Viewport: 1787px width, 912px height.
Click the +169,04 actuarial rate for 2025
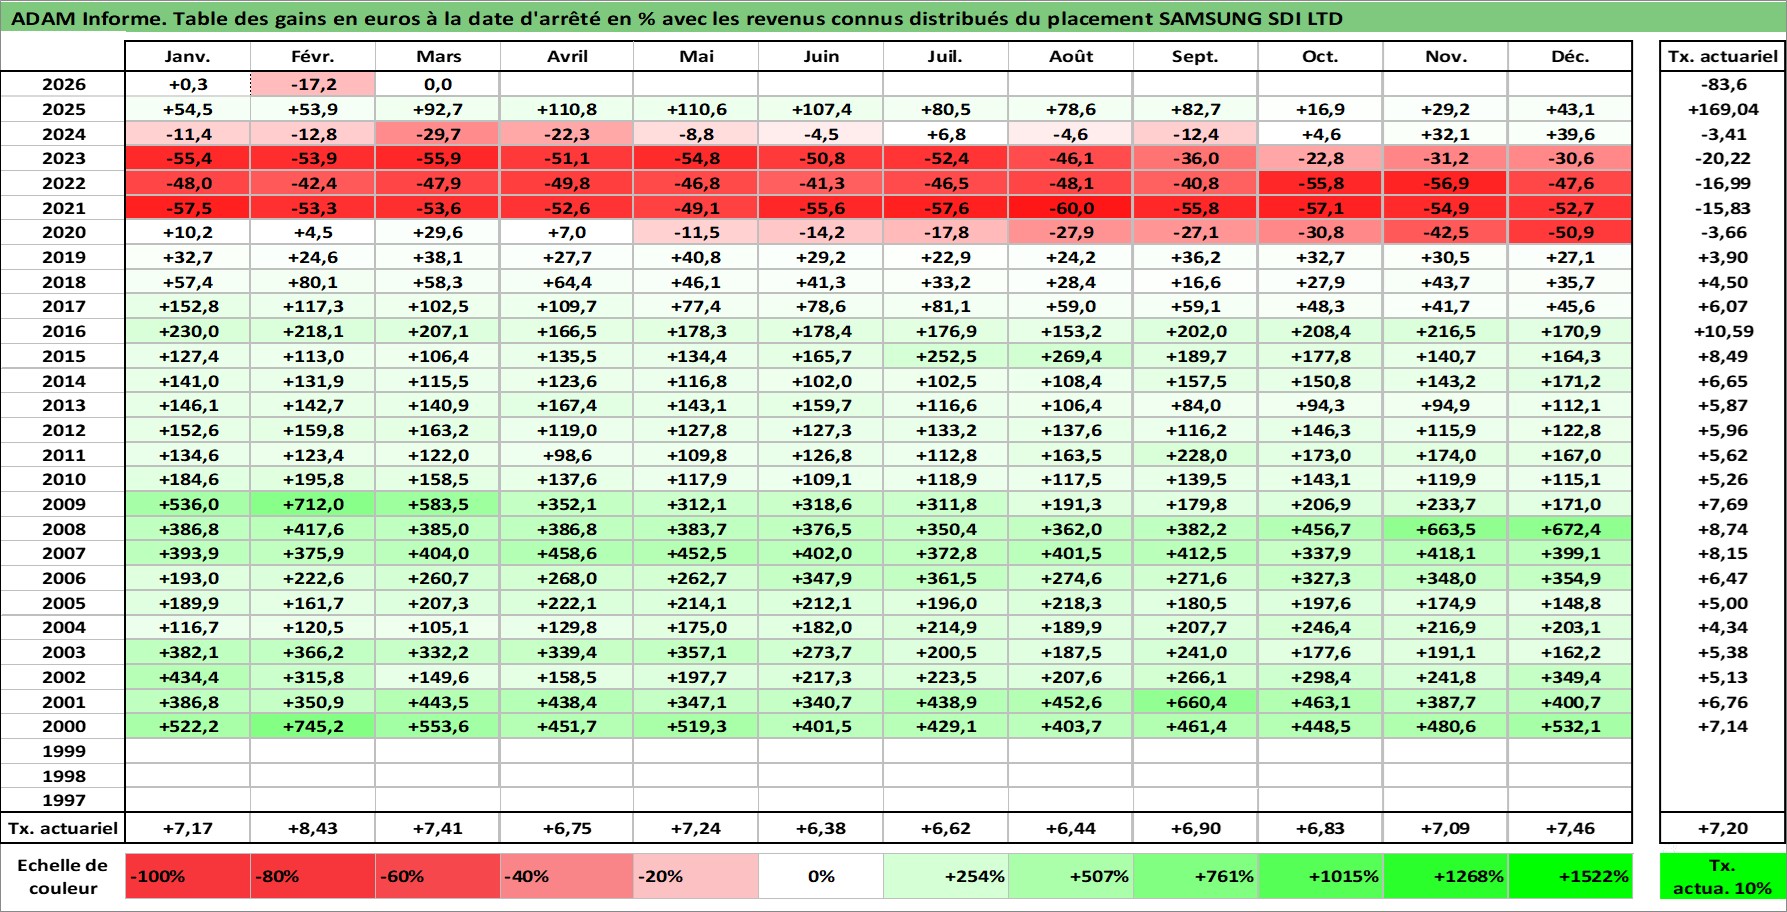[1722, 109]
